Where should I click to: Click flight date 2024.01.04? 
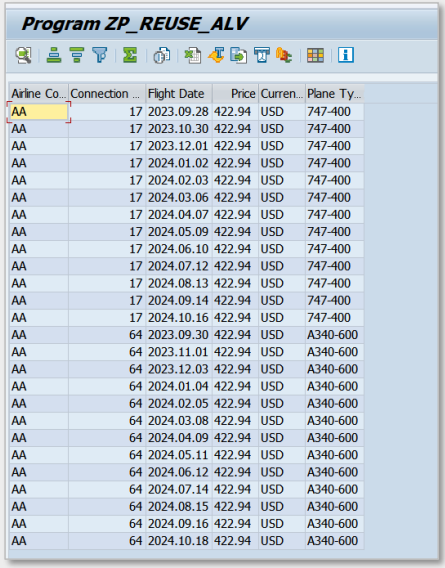pos(179,386)
